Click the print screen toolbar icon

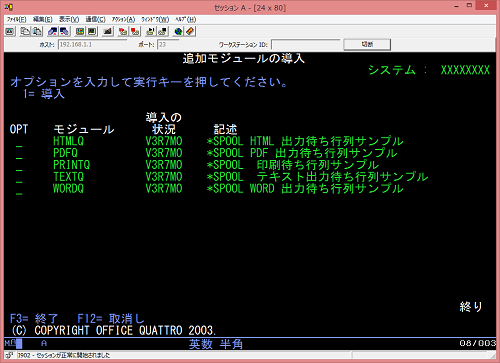pyautogui.click(x=10, y=31)
